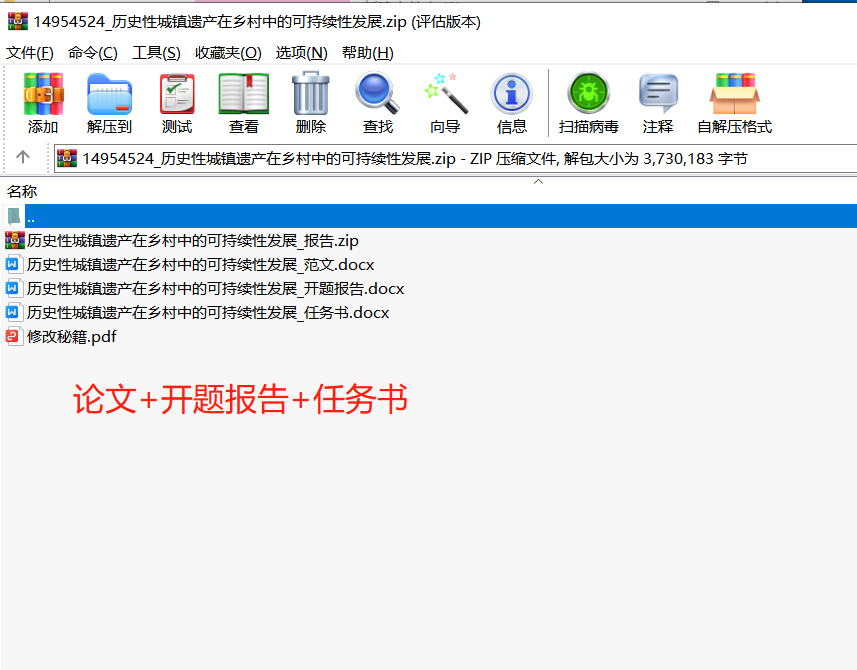The image size is (857, 670).
Task: Sort by the 名称 column header
Action: [x=22, y=191]
